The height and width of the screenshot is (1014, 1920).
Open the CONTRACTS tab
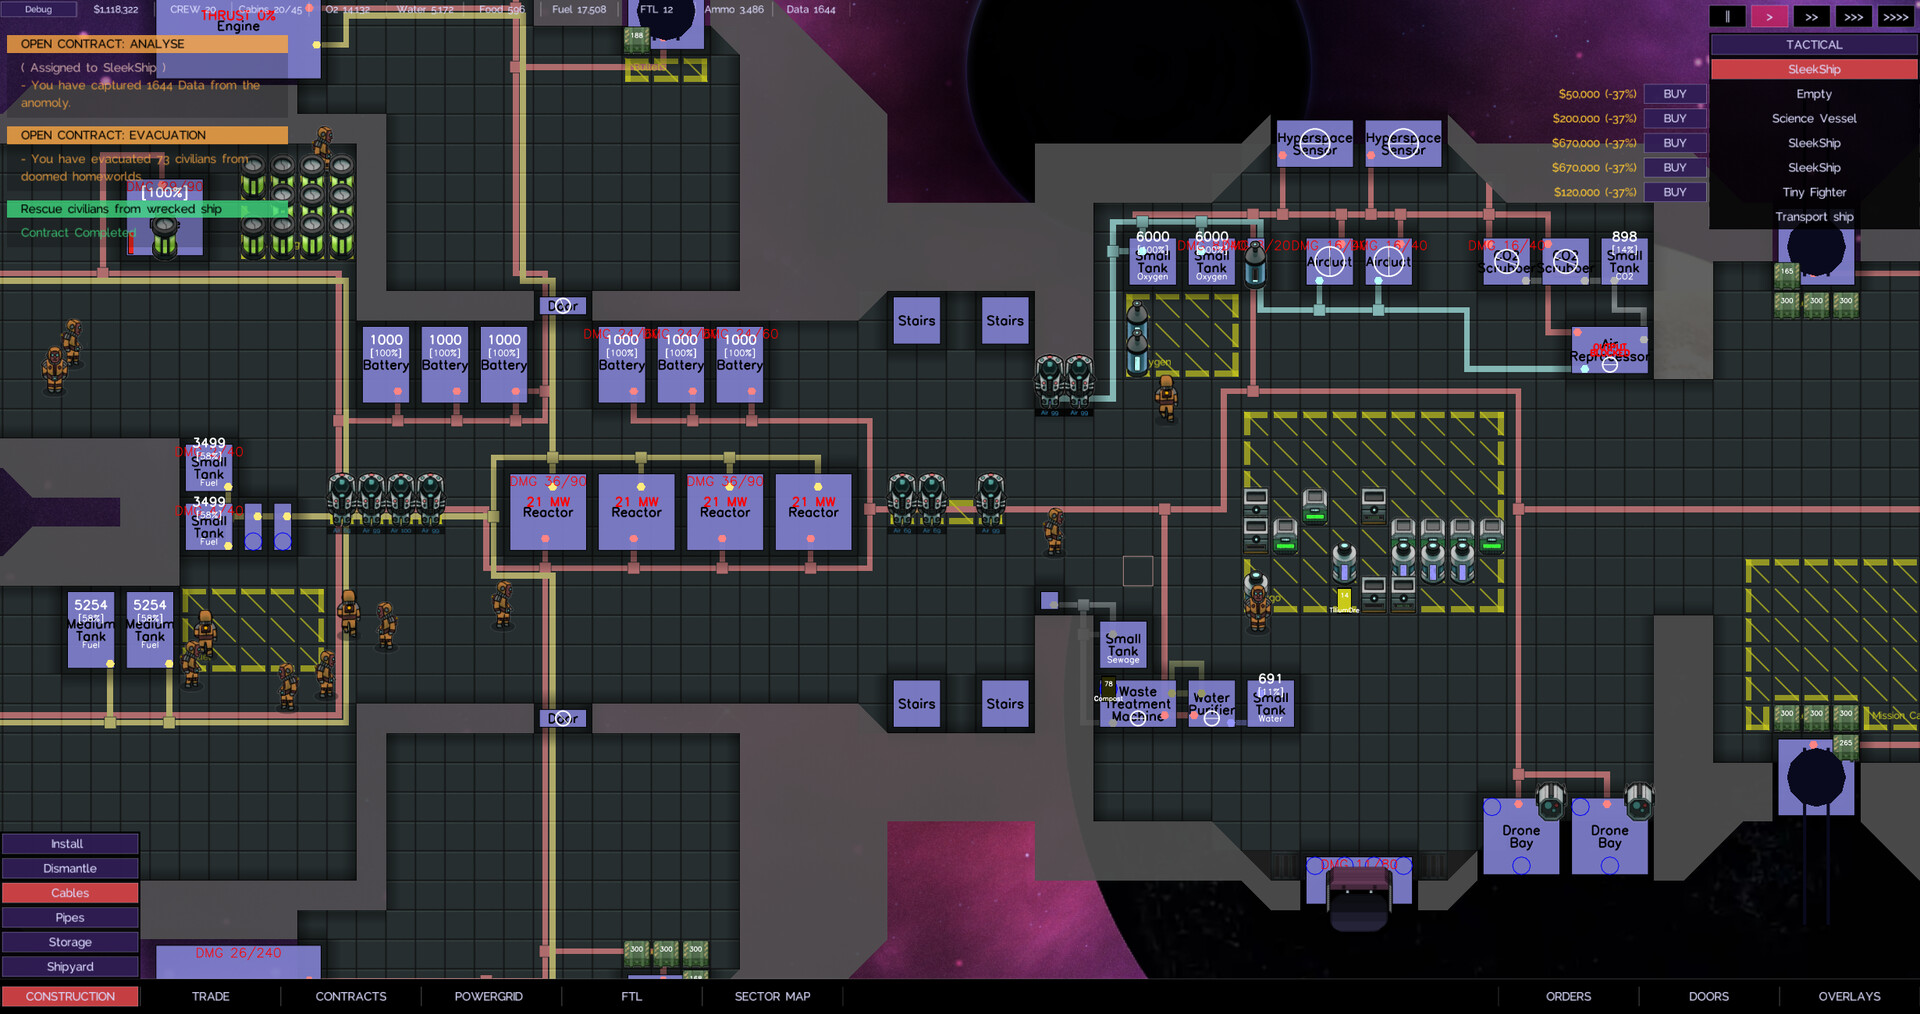click(351, 996)
